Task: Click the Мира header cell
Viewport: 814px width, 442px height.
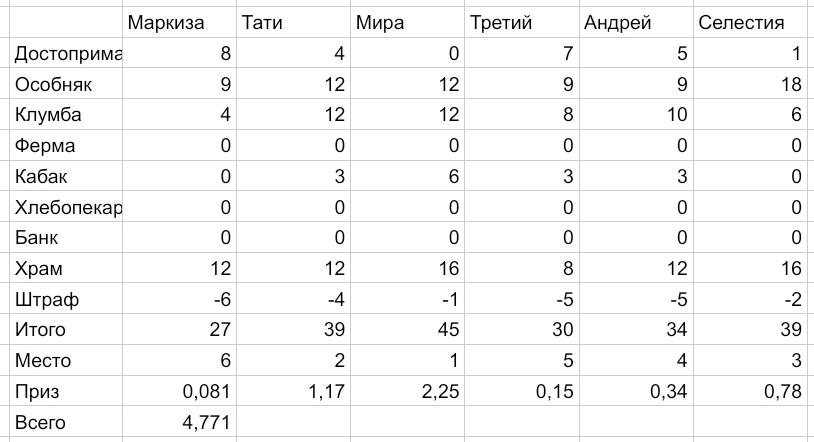Action: tap(408, 22)
